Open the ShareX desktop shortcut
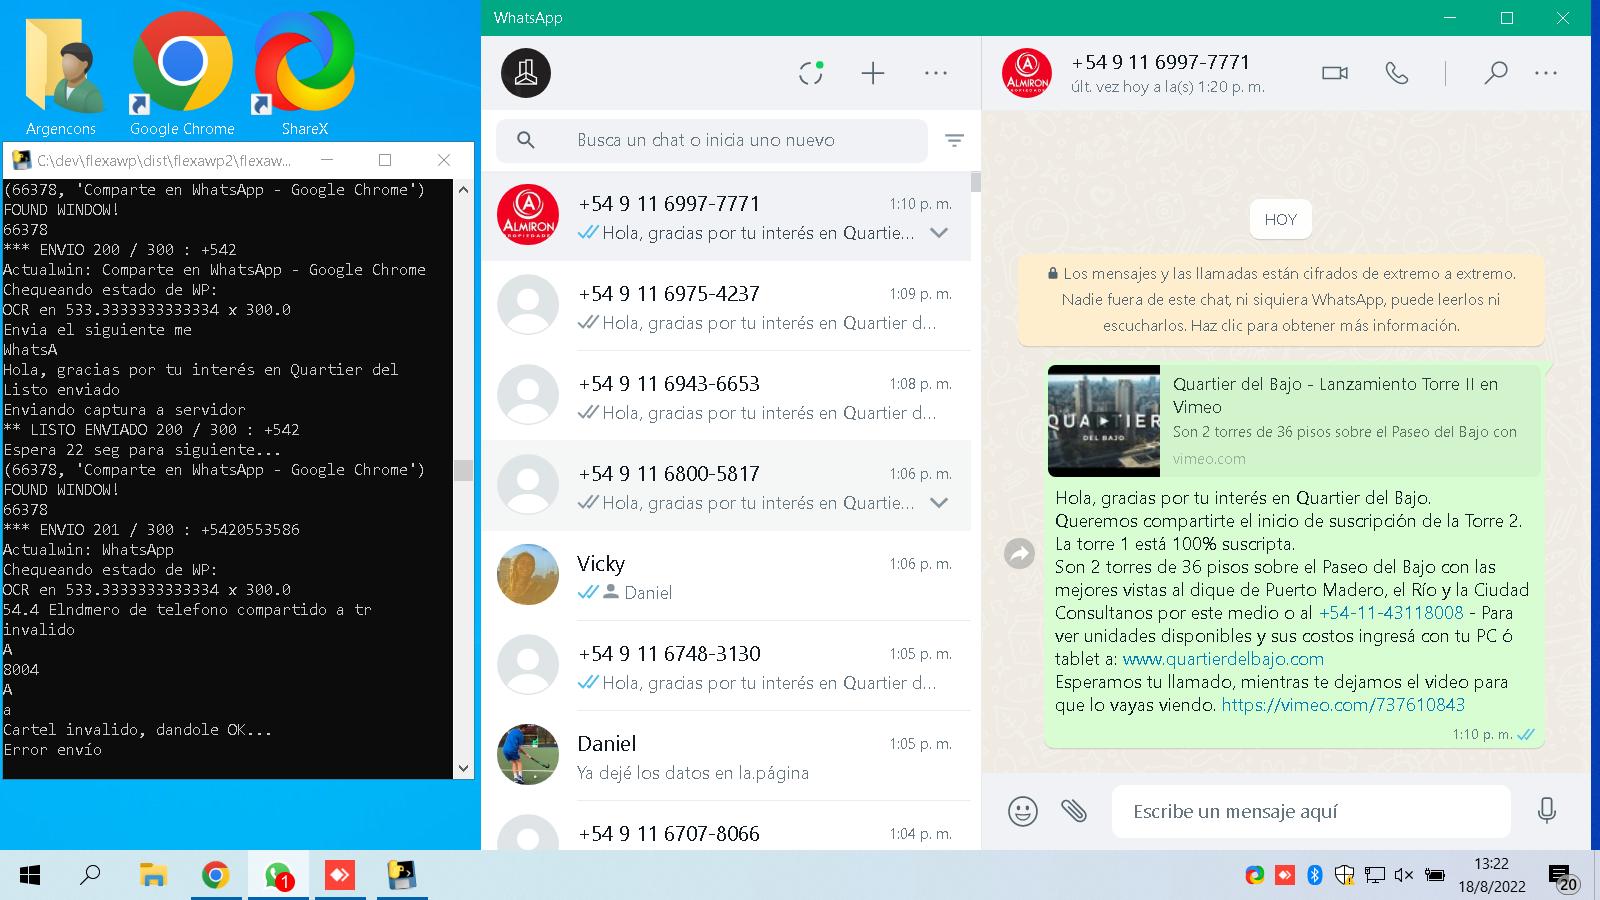Viewport: 1600px width, 900px height. [x=304, y=74]
